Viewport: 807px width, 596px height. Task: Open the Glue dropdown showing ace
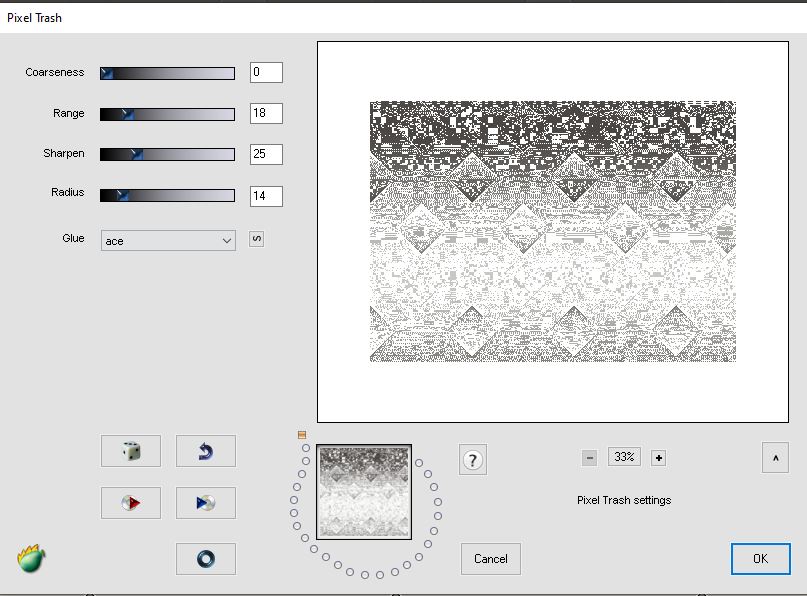pos(168,240)
